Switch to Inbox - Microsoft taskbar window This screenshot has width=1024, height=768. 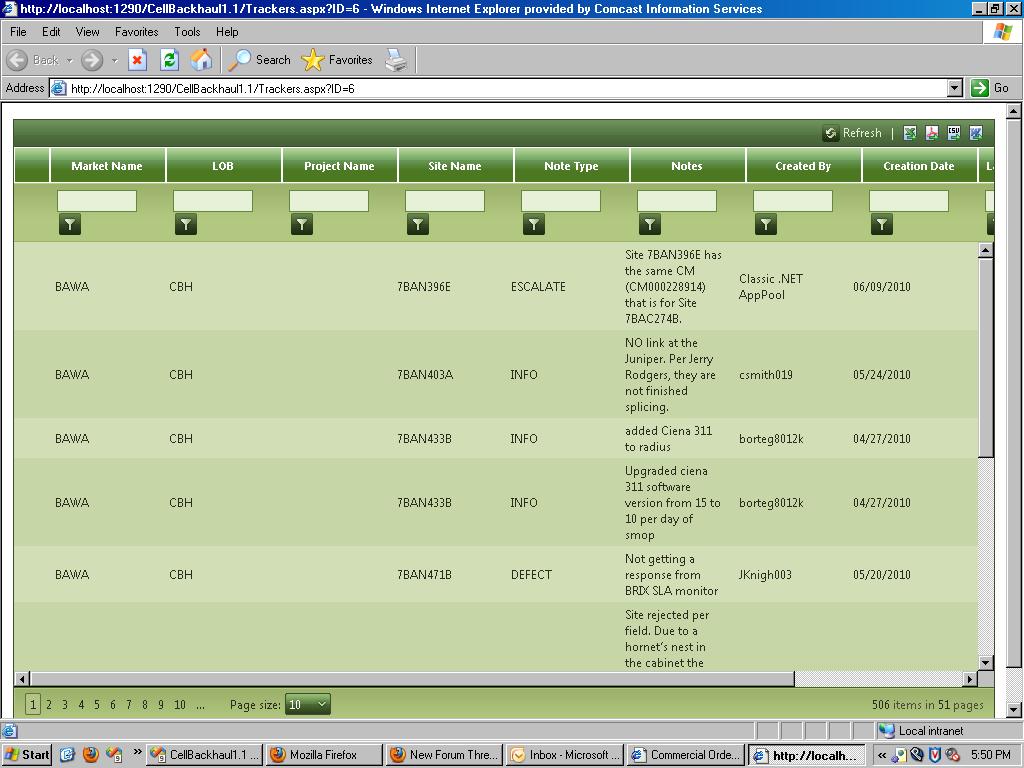coord(565,755)
